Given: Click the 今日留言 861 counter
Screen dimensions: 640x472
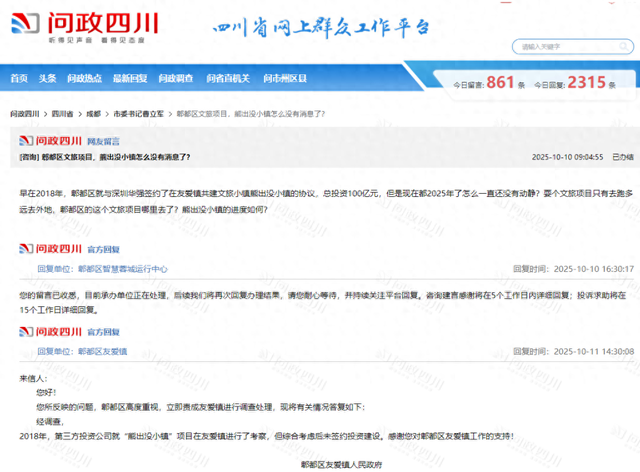Looking at the screenshot, I should [x=489, y=83].
